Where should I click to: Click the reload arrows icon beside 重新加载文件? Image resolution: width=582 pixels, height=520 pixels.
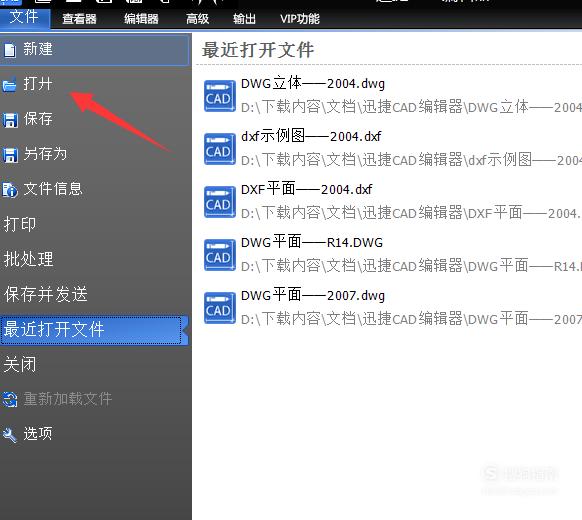tap(10, 399)
